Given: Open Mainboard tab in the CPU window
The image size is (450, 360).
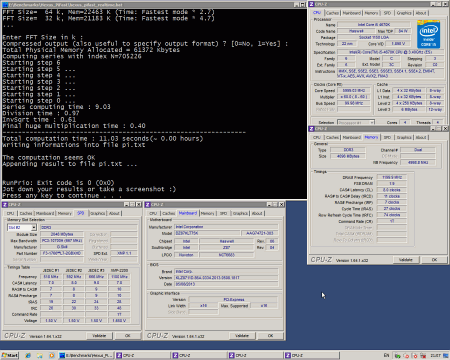Looking at the screenshot, I should click(x=352, y=13).
